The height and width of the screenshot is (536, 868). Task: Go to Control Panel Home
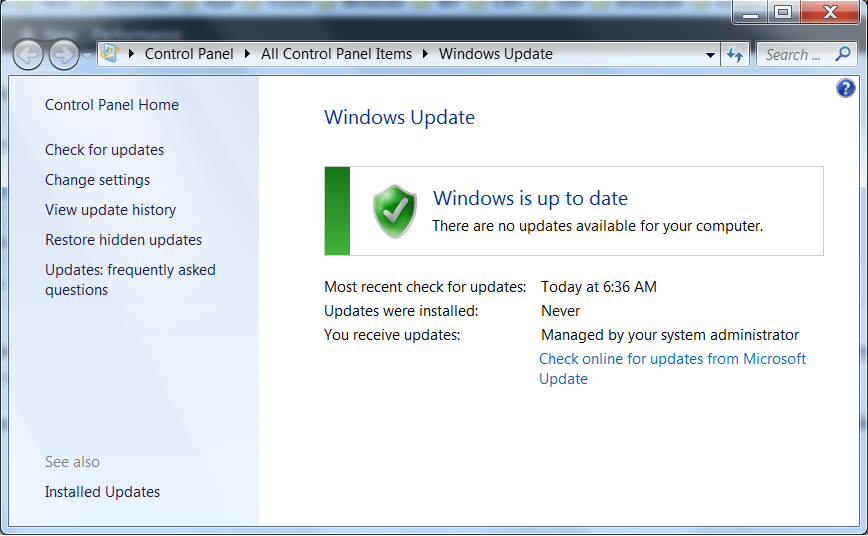point(112,105)
